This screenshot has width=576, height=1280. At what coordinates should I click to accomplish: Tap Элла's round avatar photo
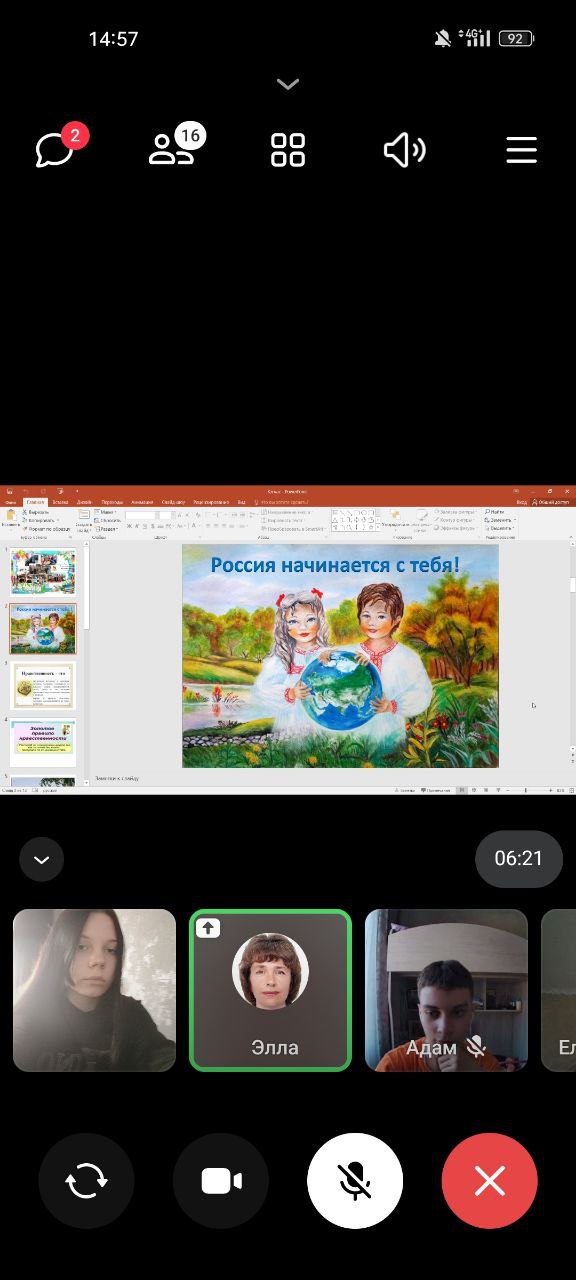click(270, 970)
